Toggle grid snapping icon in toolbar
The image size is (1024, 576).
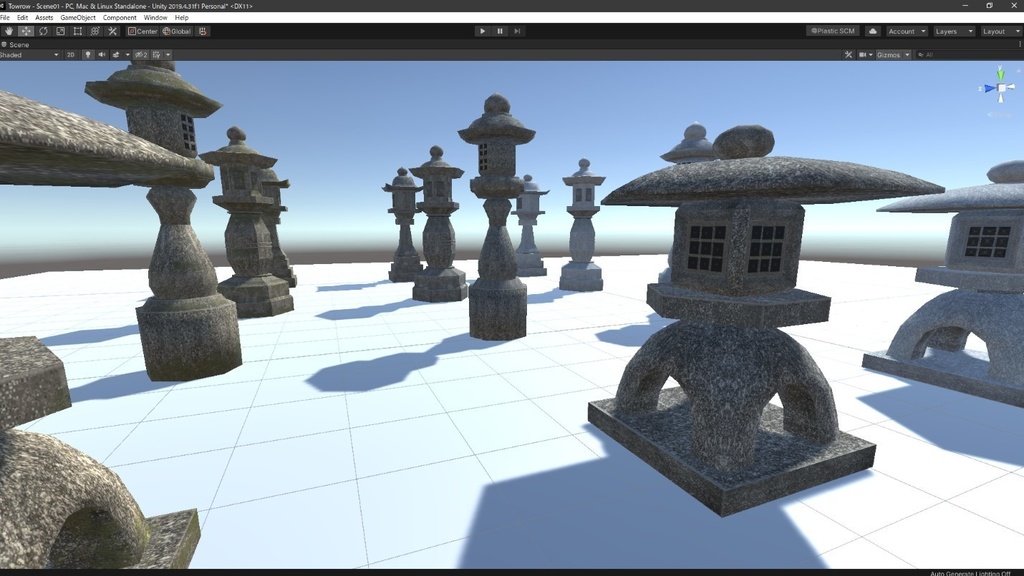(203, 31)
